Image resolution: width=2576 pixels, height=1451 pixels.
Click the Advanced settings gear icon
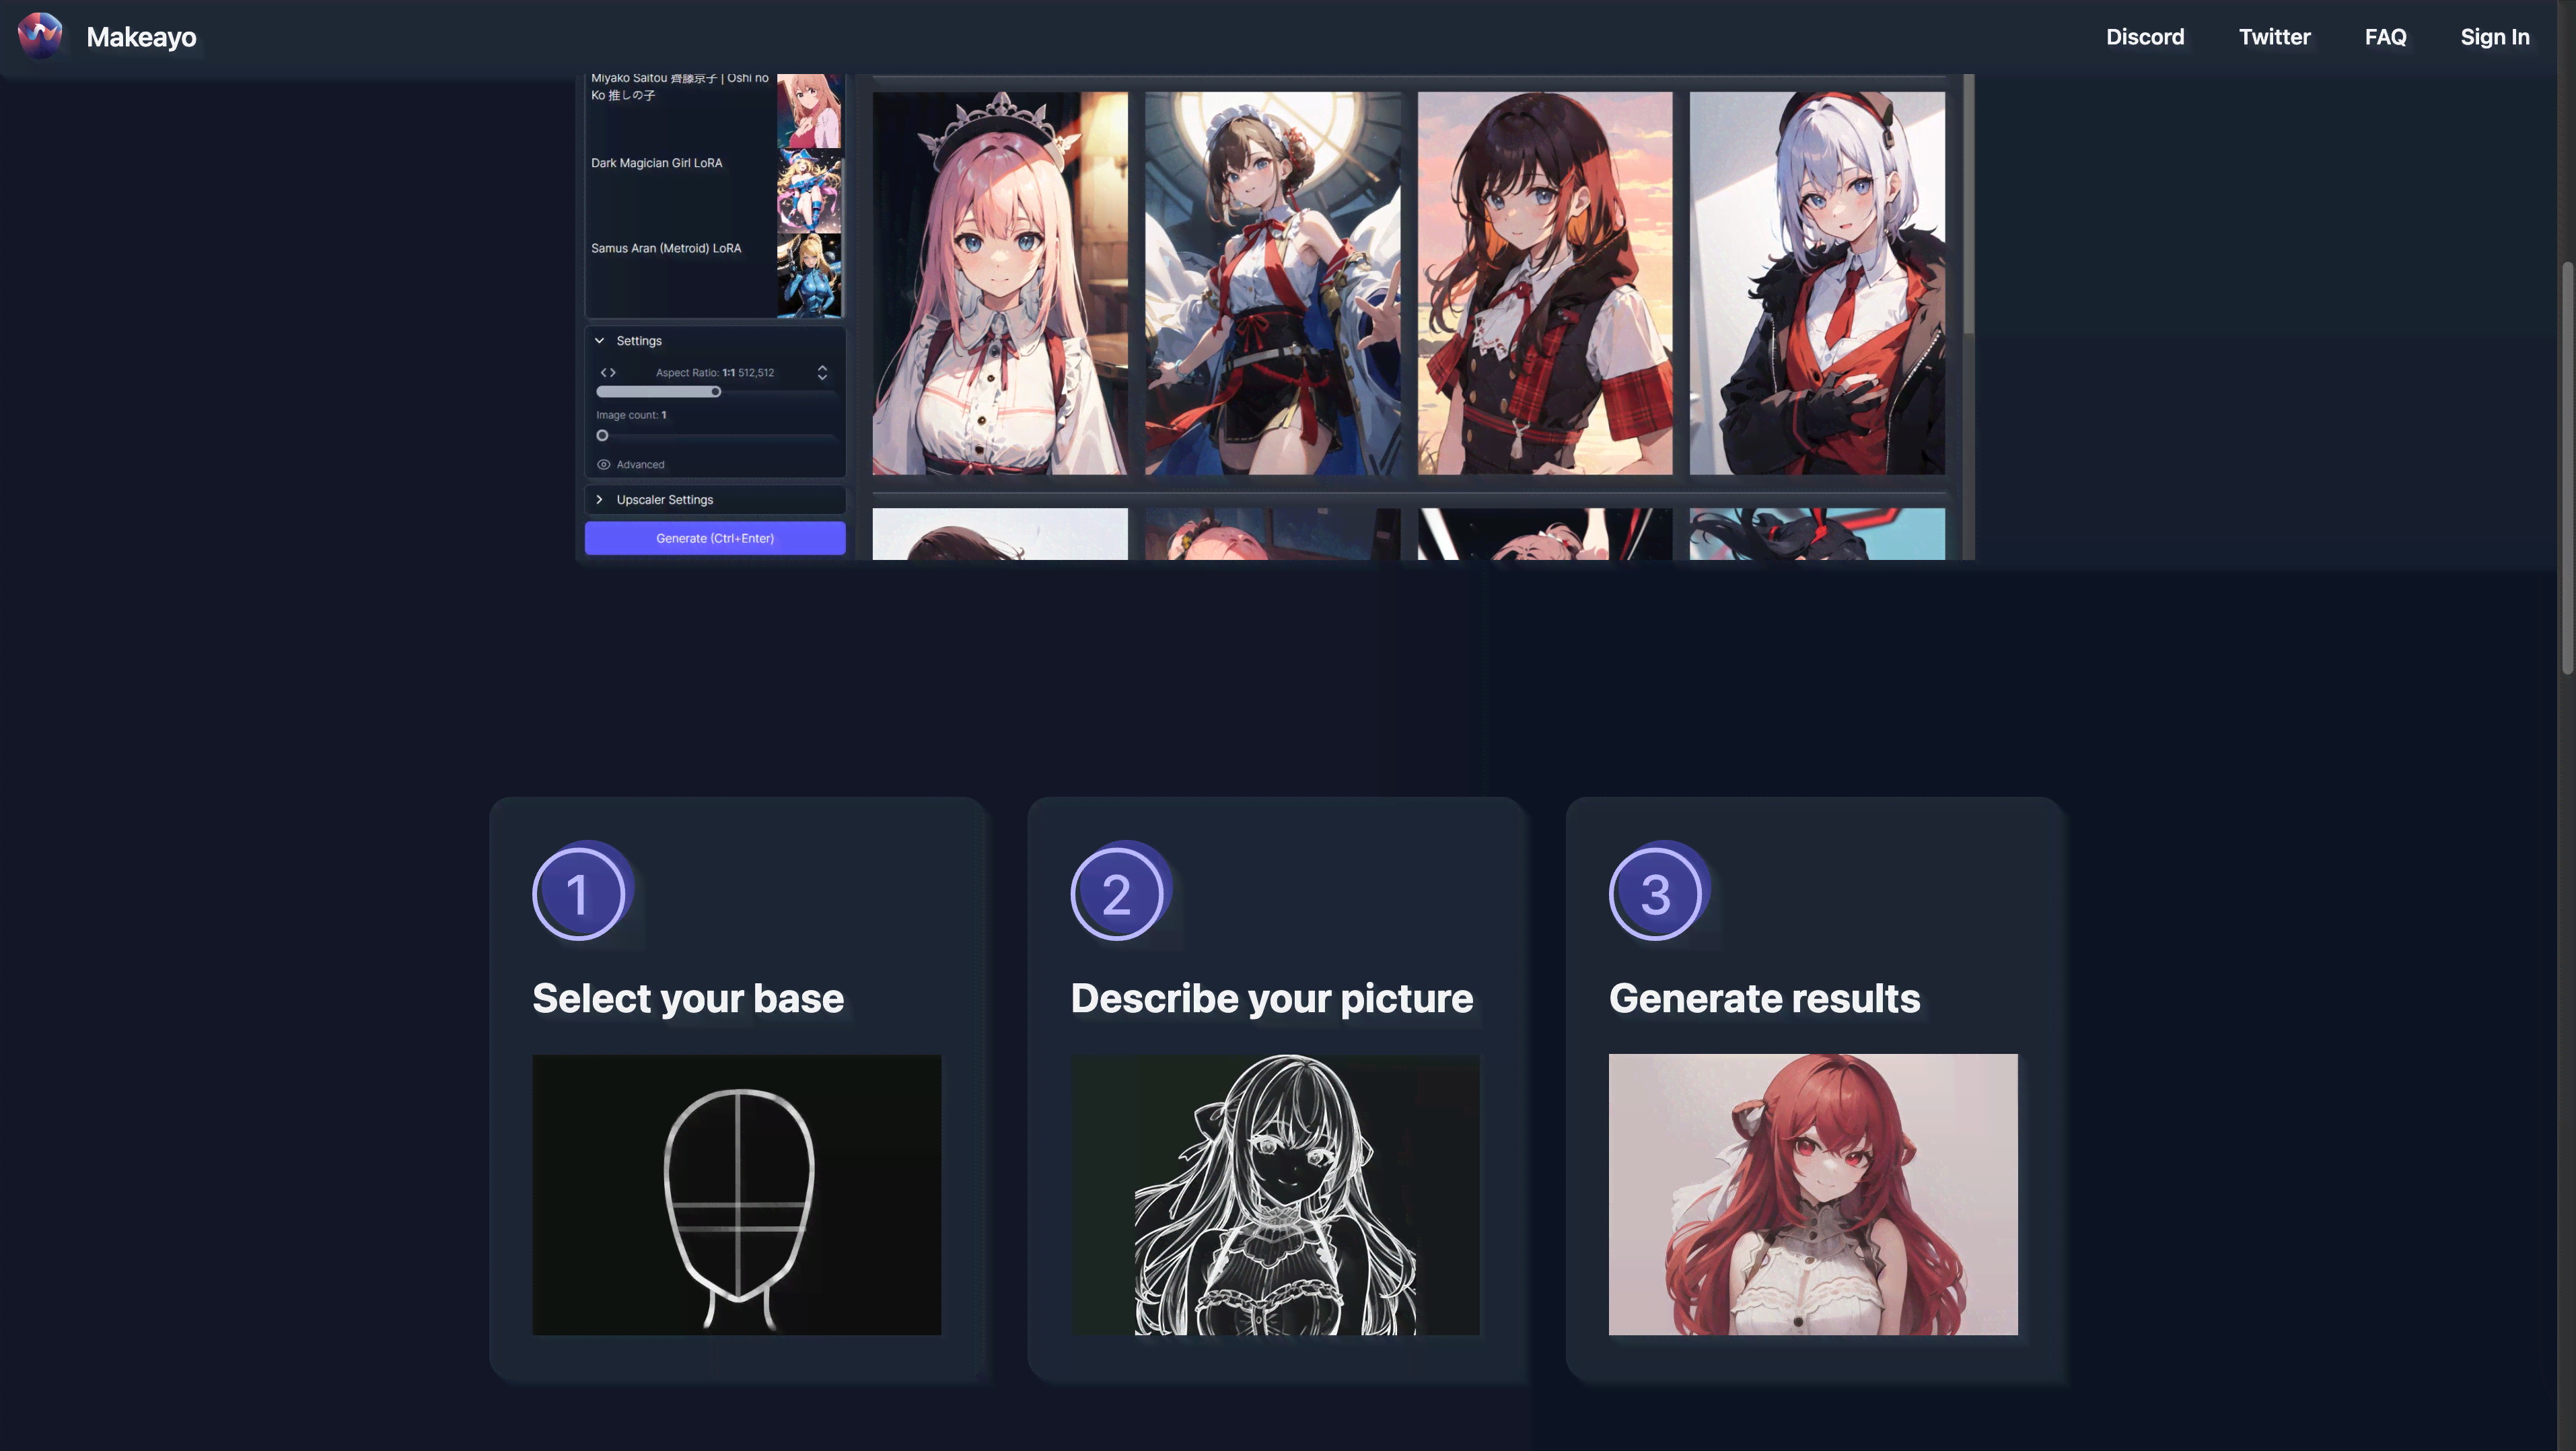point(604,464)
